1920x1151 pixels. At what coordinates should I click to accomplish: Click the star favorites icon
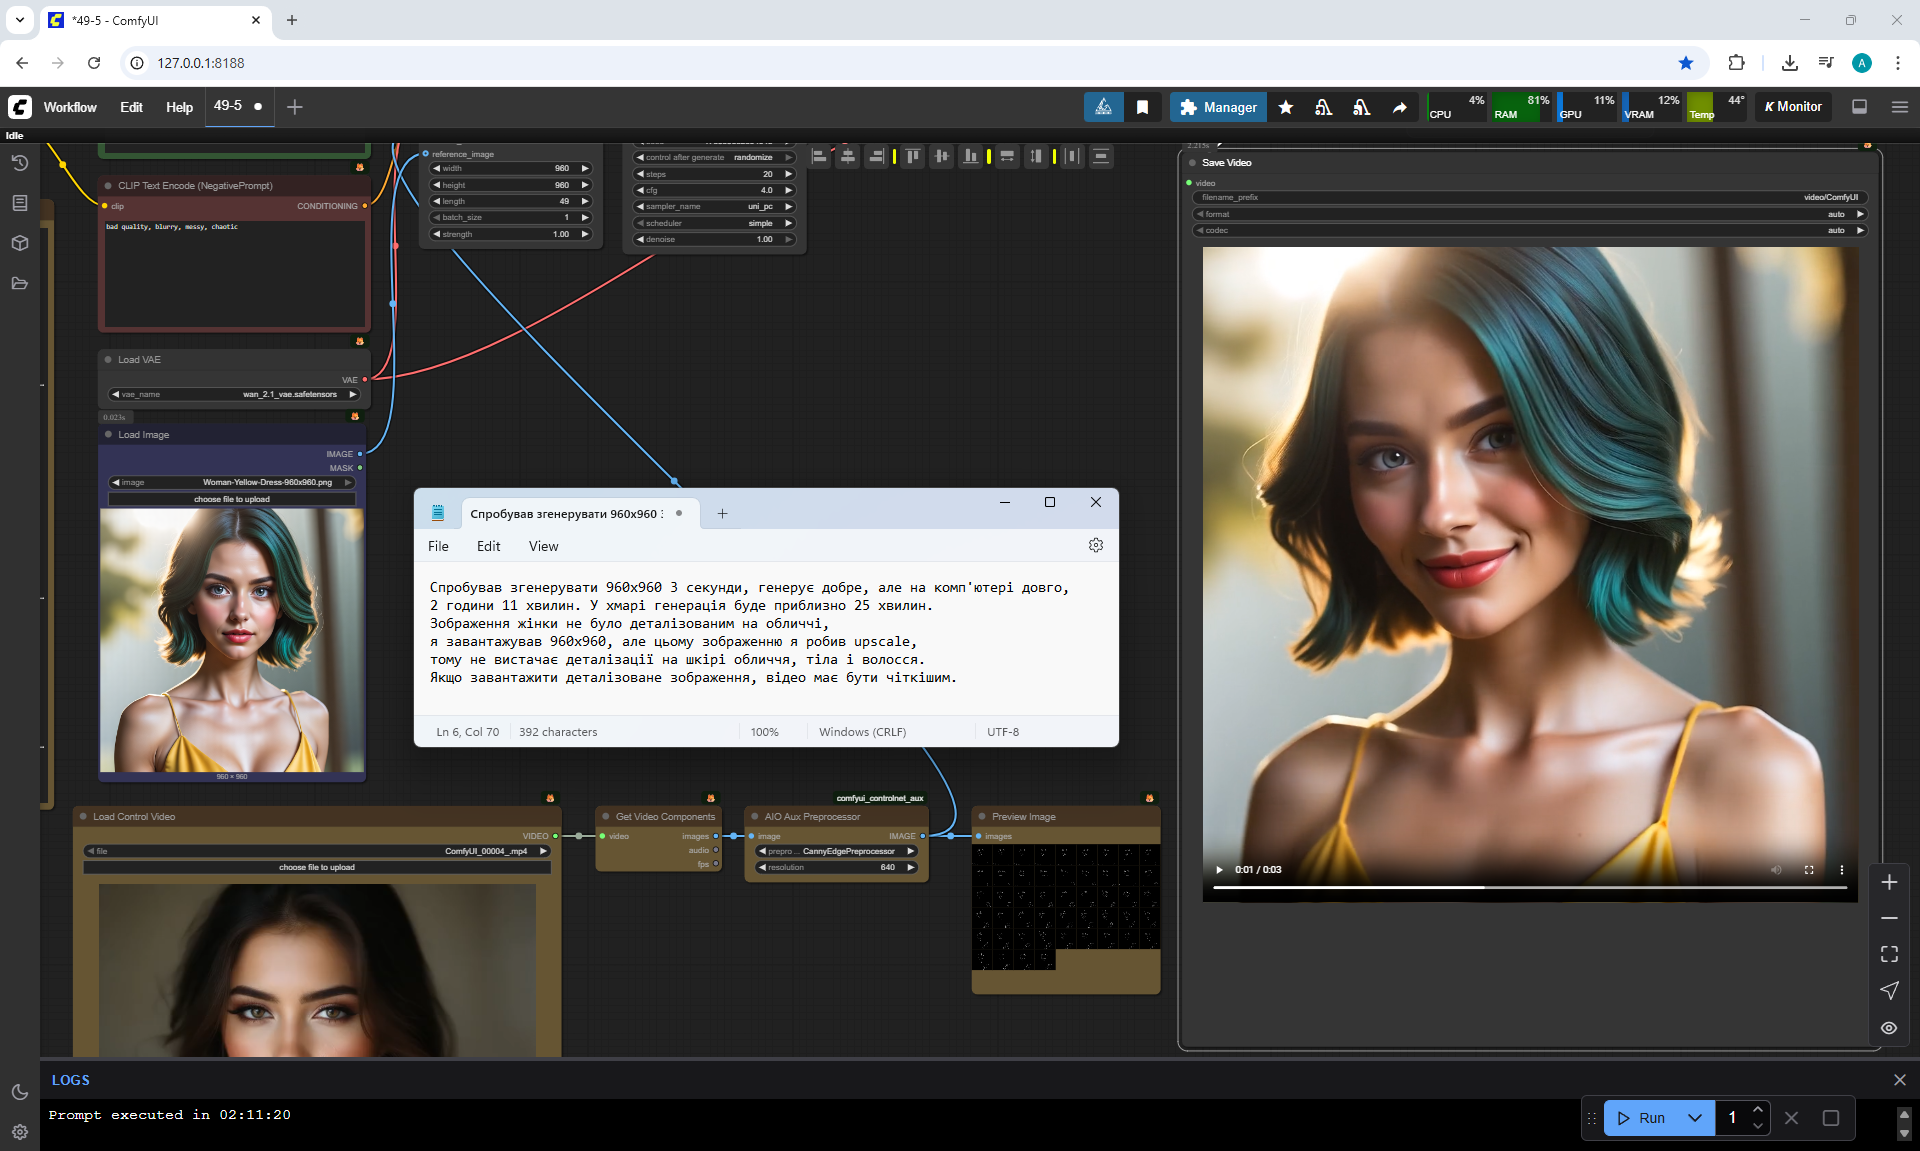1286,107
